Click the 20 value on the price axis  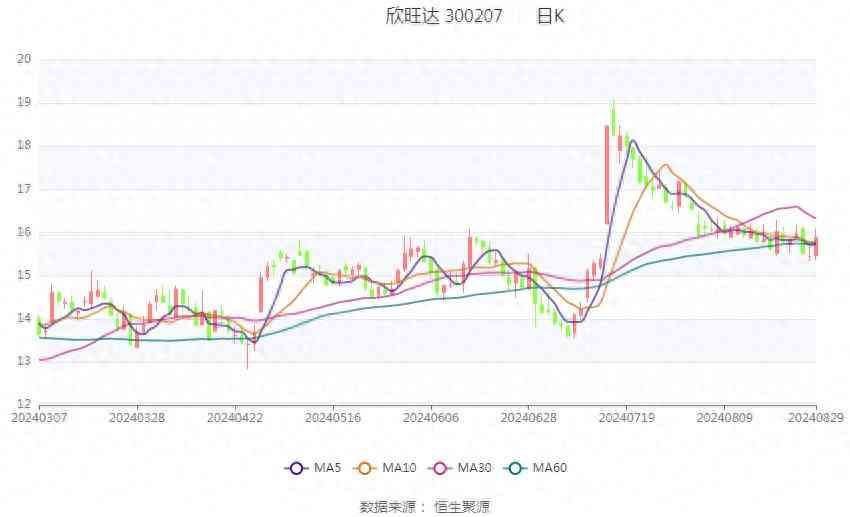pos(24,59)
